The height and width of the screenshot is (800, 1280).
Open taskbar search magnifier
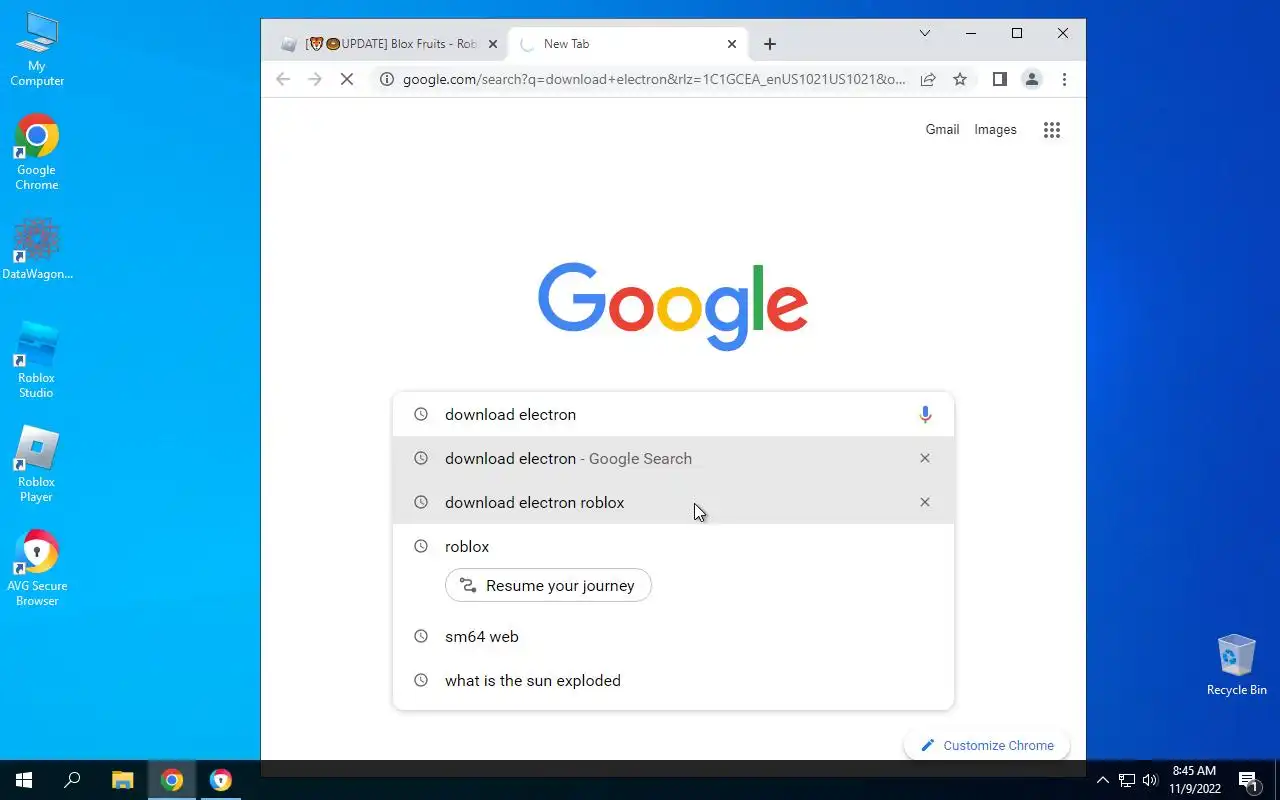pos(72,780)
